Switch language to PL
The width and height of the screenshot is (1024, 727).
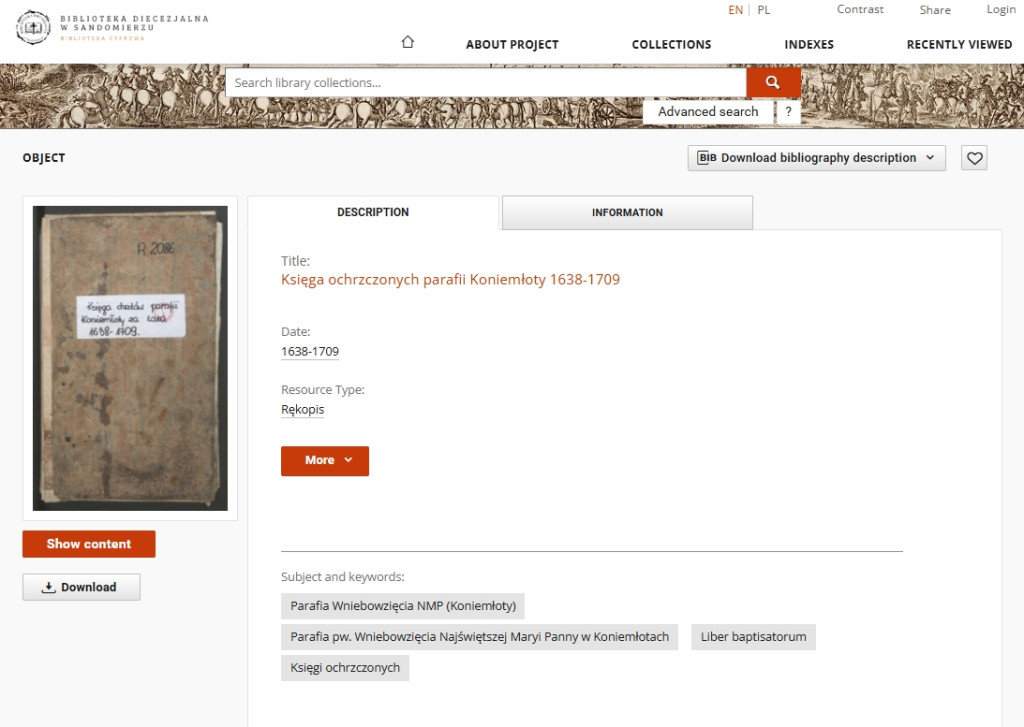[764, 10]
